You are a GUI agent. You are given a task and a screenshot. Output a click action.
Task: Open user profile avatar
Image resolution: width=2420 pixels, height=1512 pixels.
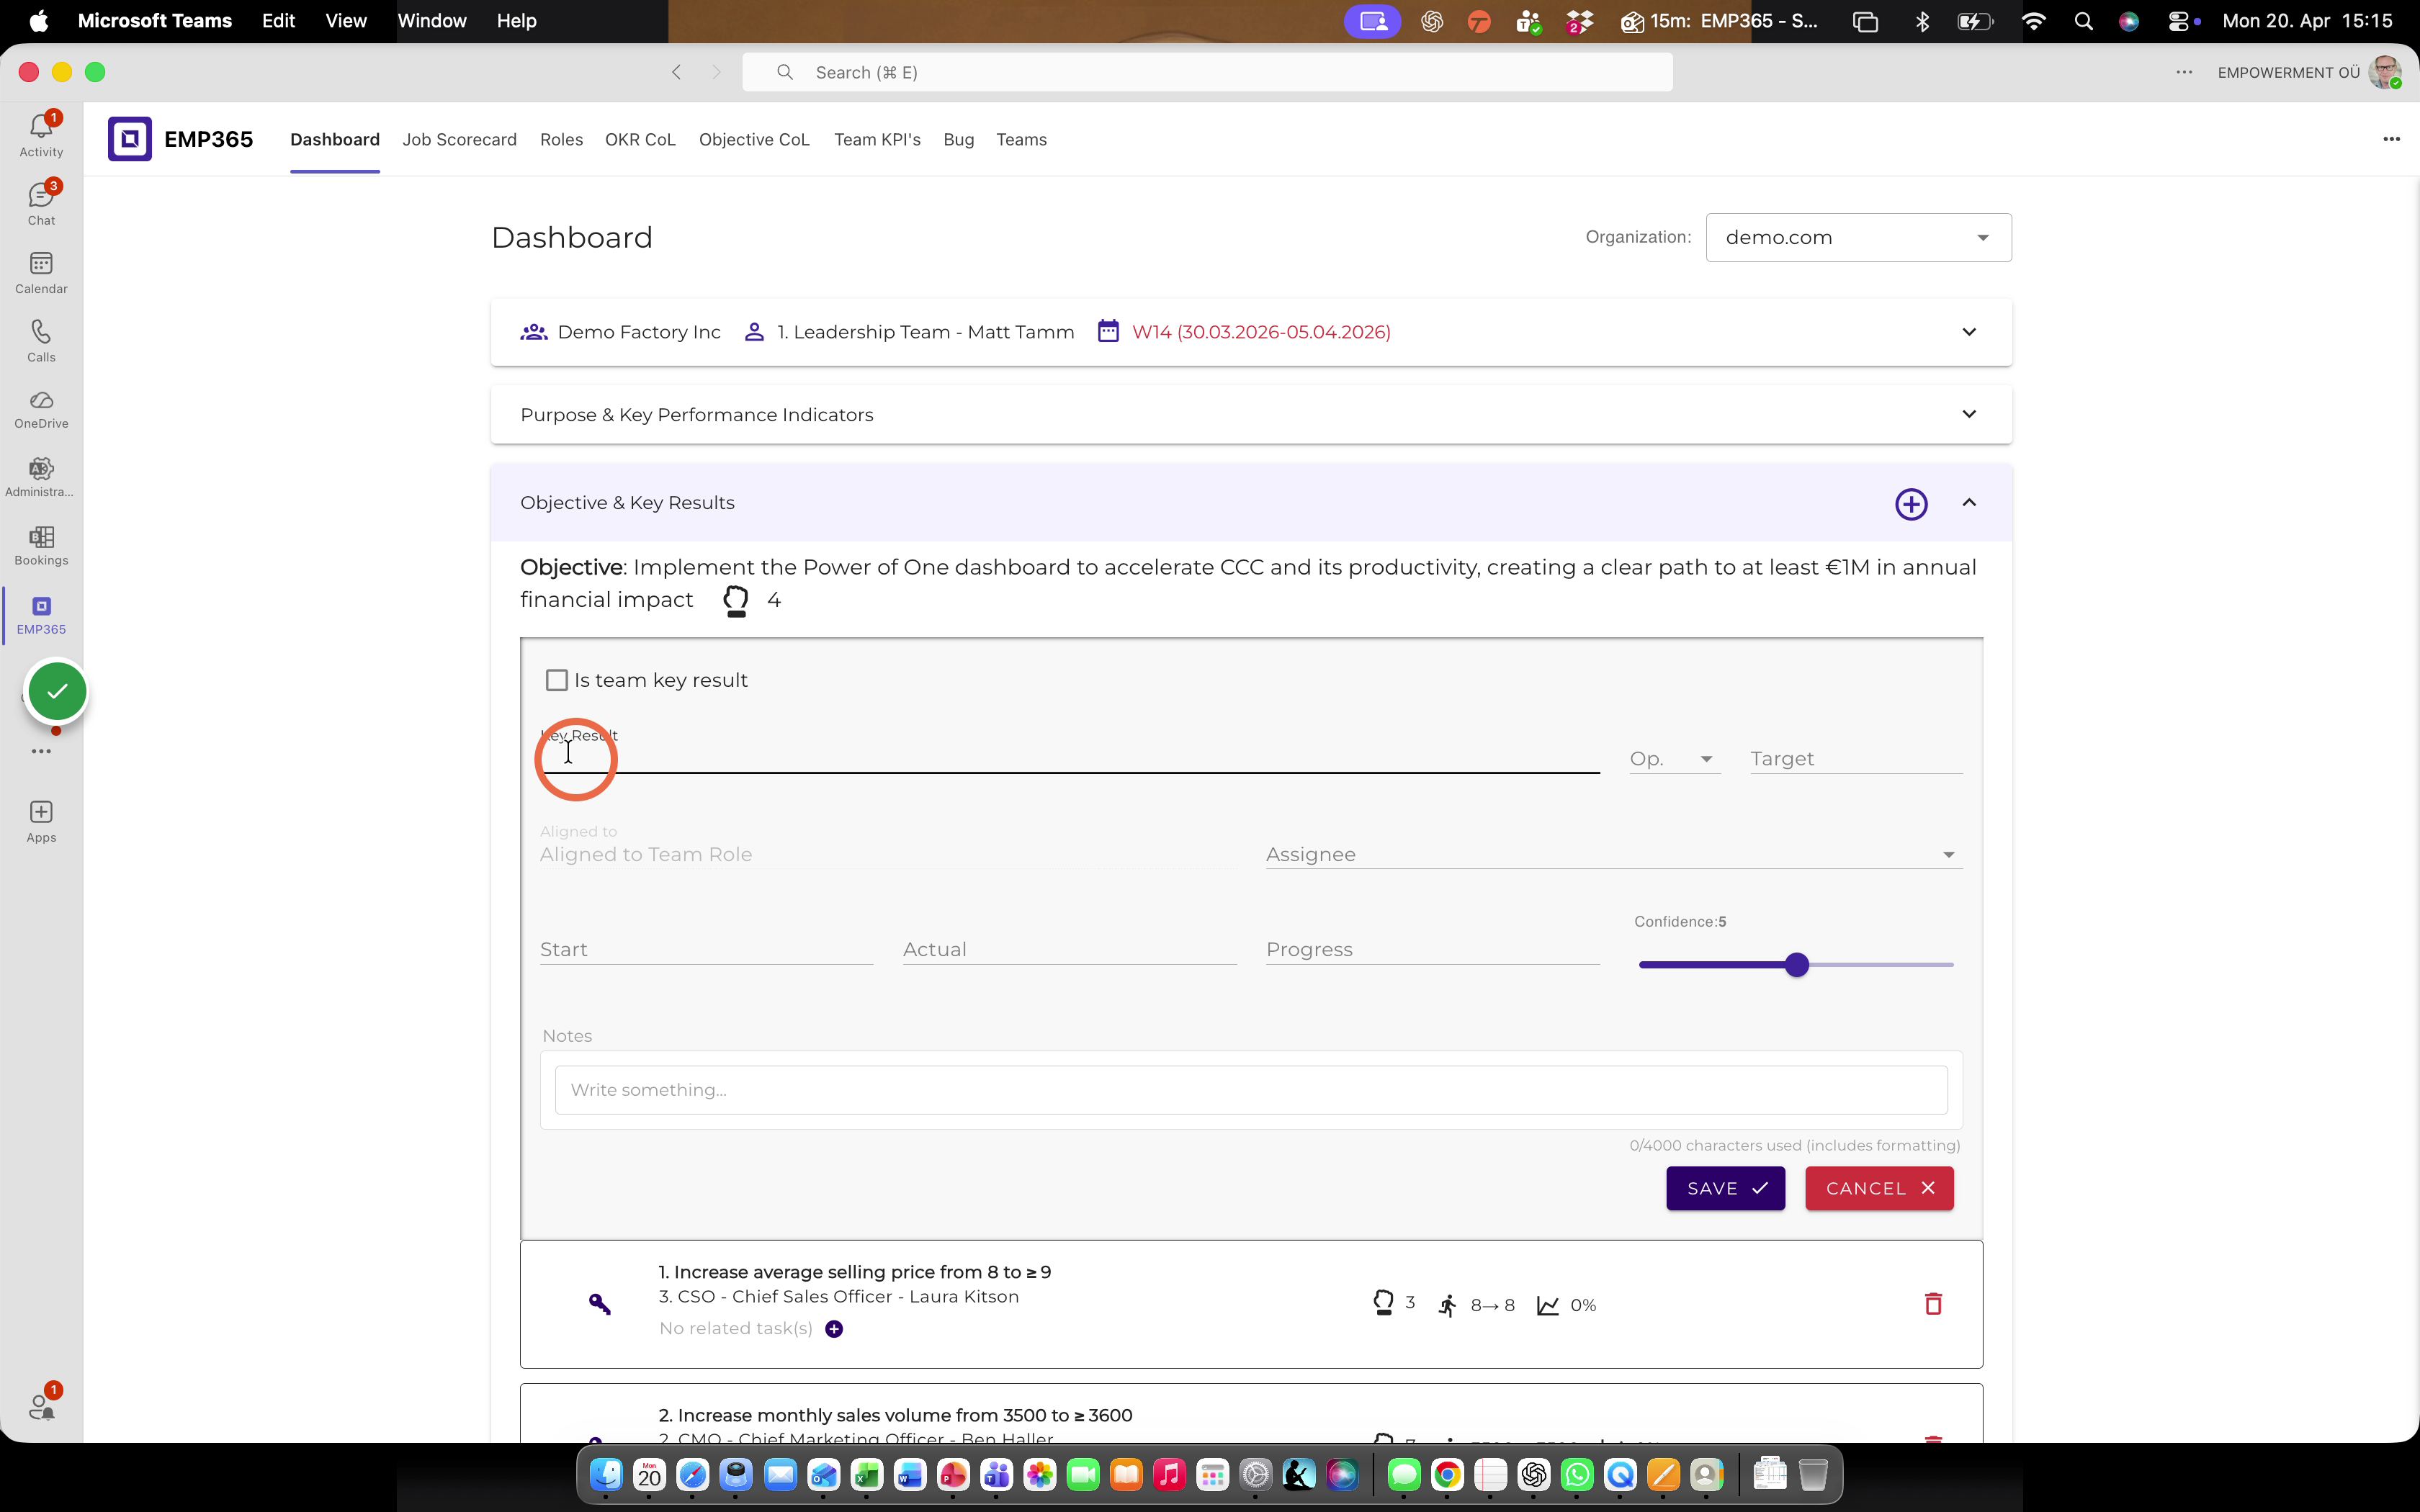click(2385, 72)
